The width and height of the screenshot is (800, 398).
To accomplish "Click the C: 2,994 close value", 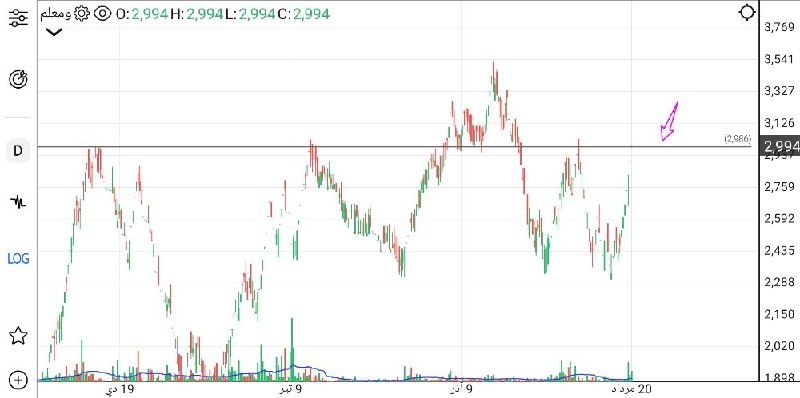I will [304, 14].
